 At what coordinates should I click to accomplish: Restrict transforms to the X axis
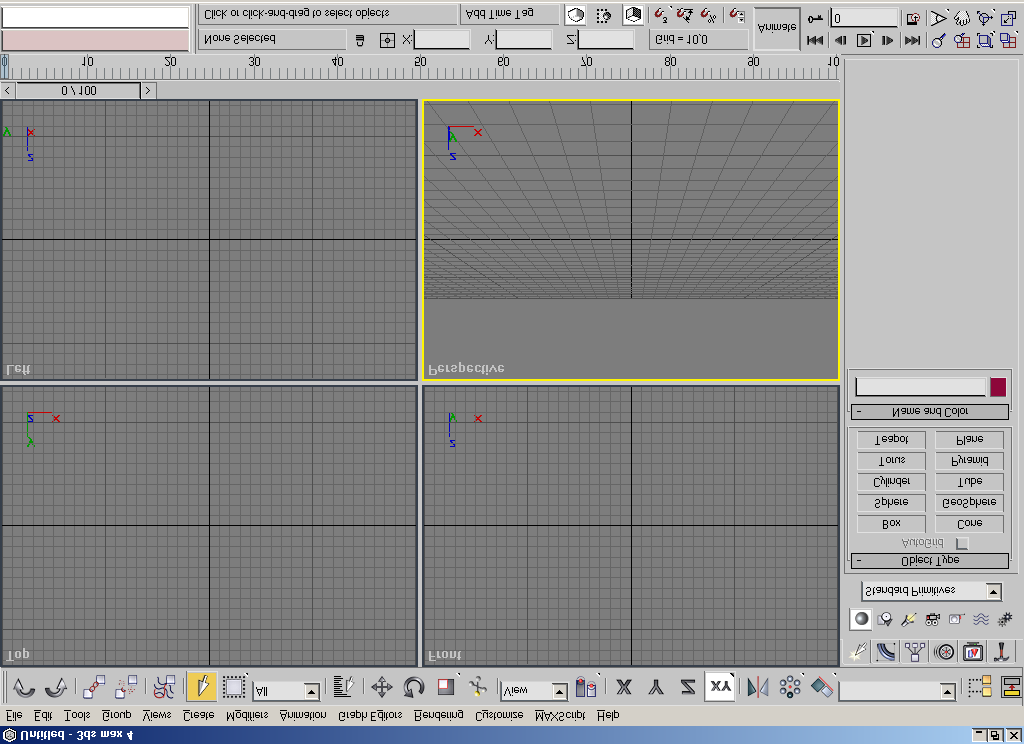tap(624, 687)
